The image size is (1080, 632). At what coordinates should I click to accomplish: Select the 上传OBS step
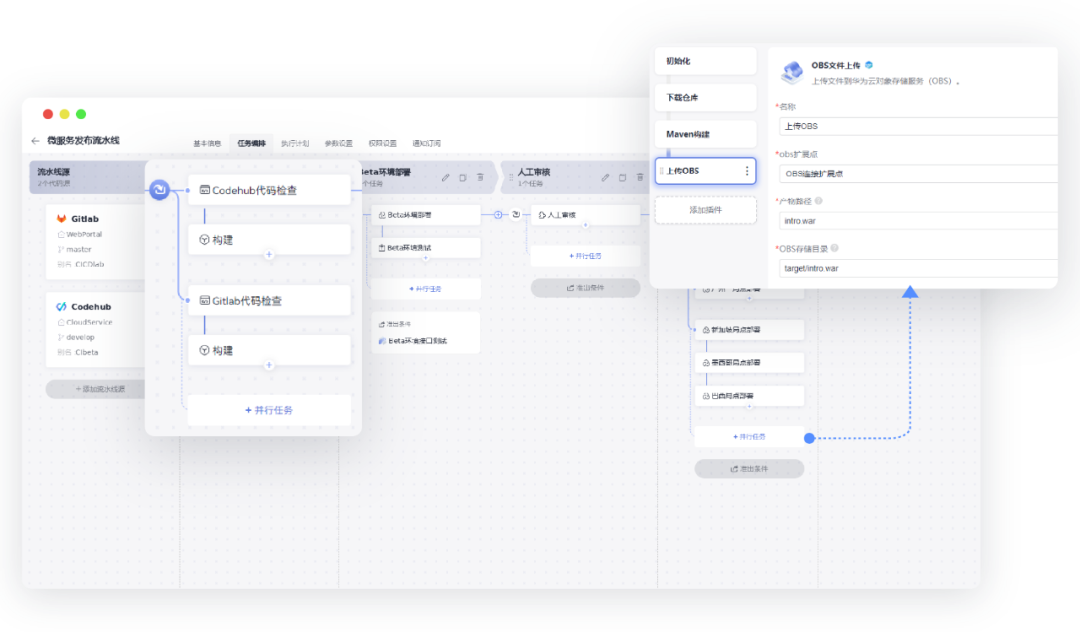(705, 171)
